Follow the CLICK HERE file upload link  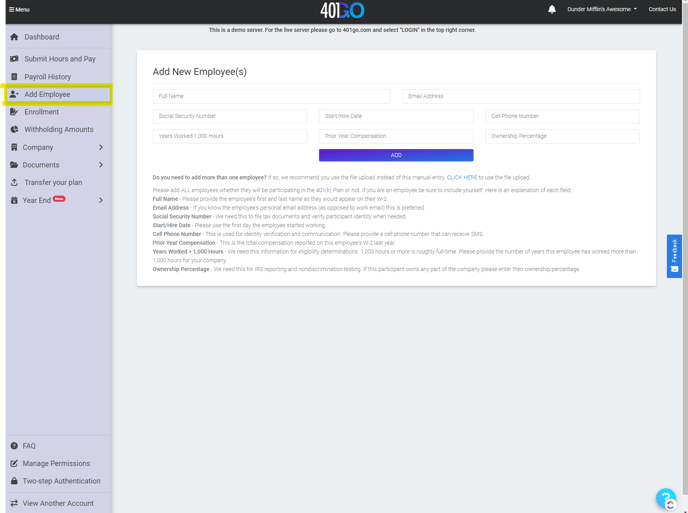pyautogui.click(x=461, y=177)
